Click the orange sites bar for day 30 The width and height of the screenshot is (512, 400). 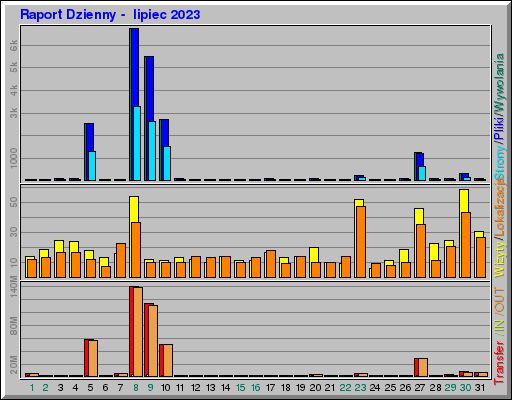coord(466,245)
